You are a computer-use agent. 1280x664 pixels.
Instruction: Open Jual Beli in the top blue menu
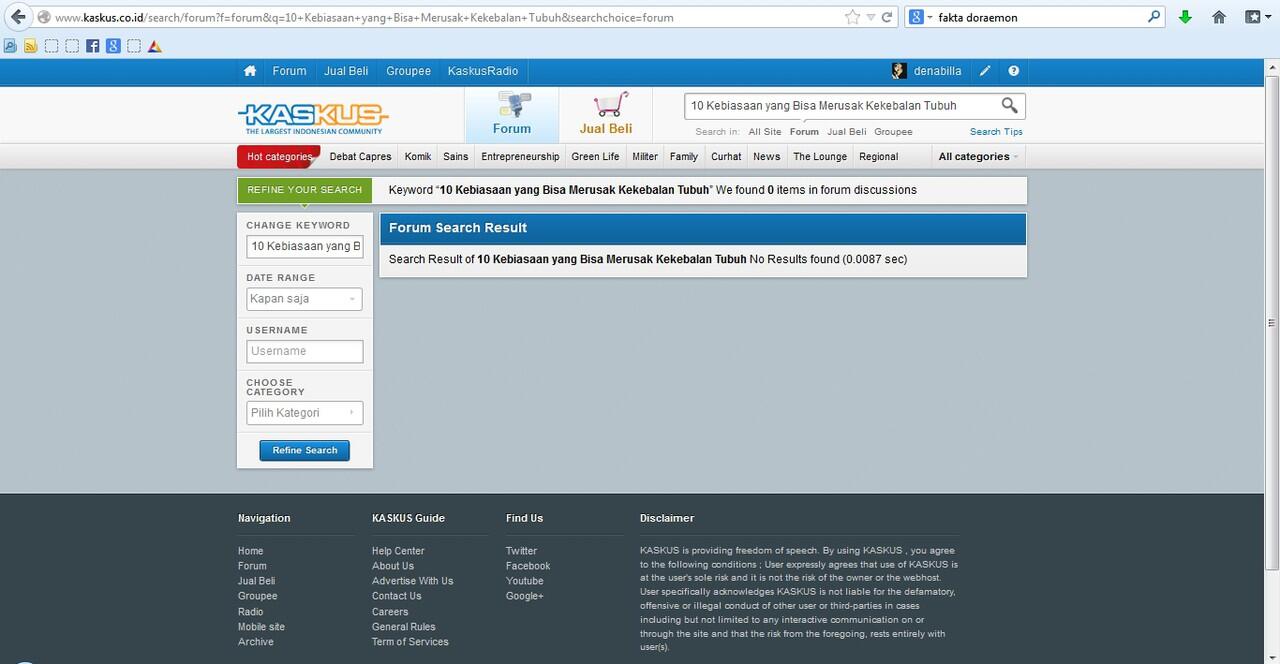pos(346,71)
